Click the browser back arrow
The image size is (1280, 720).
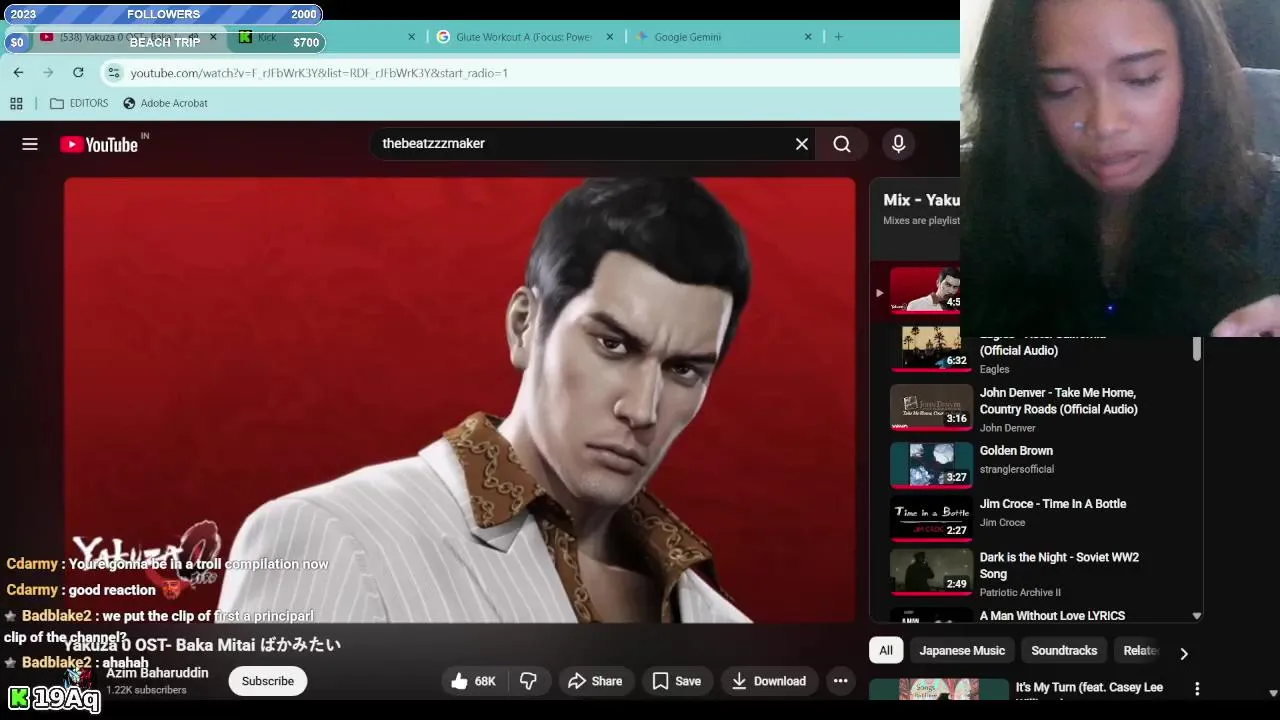click(18, 72)
